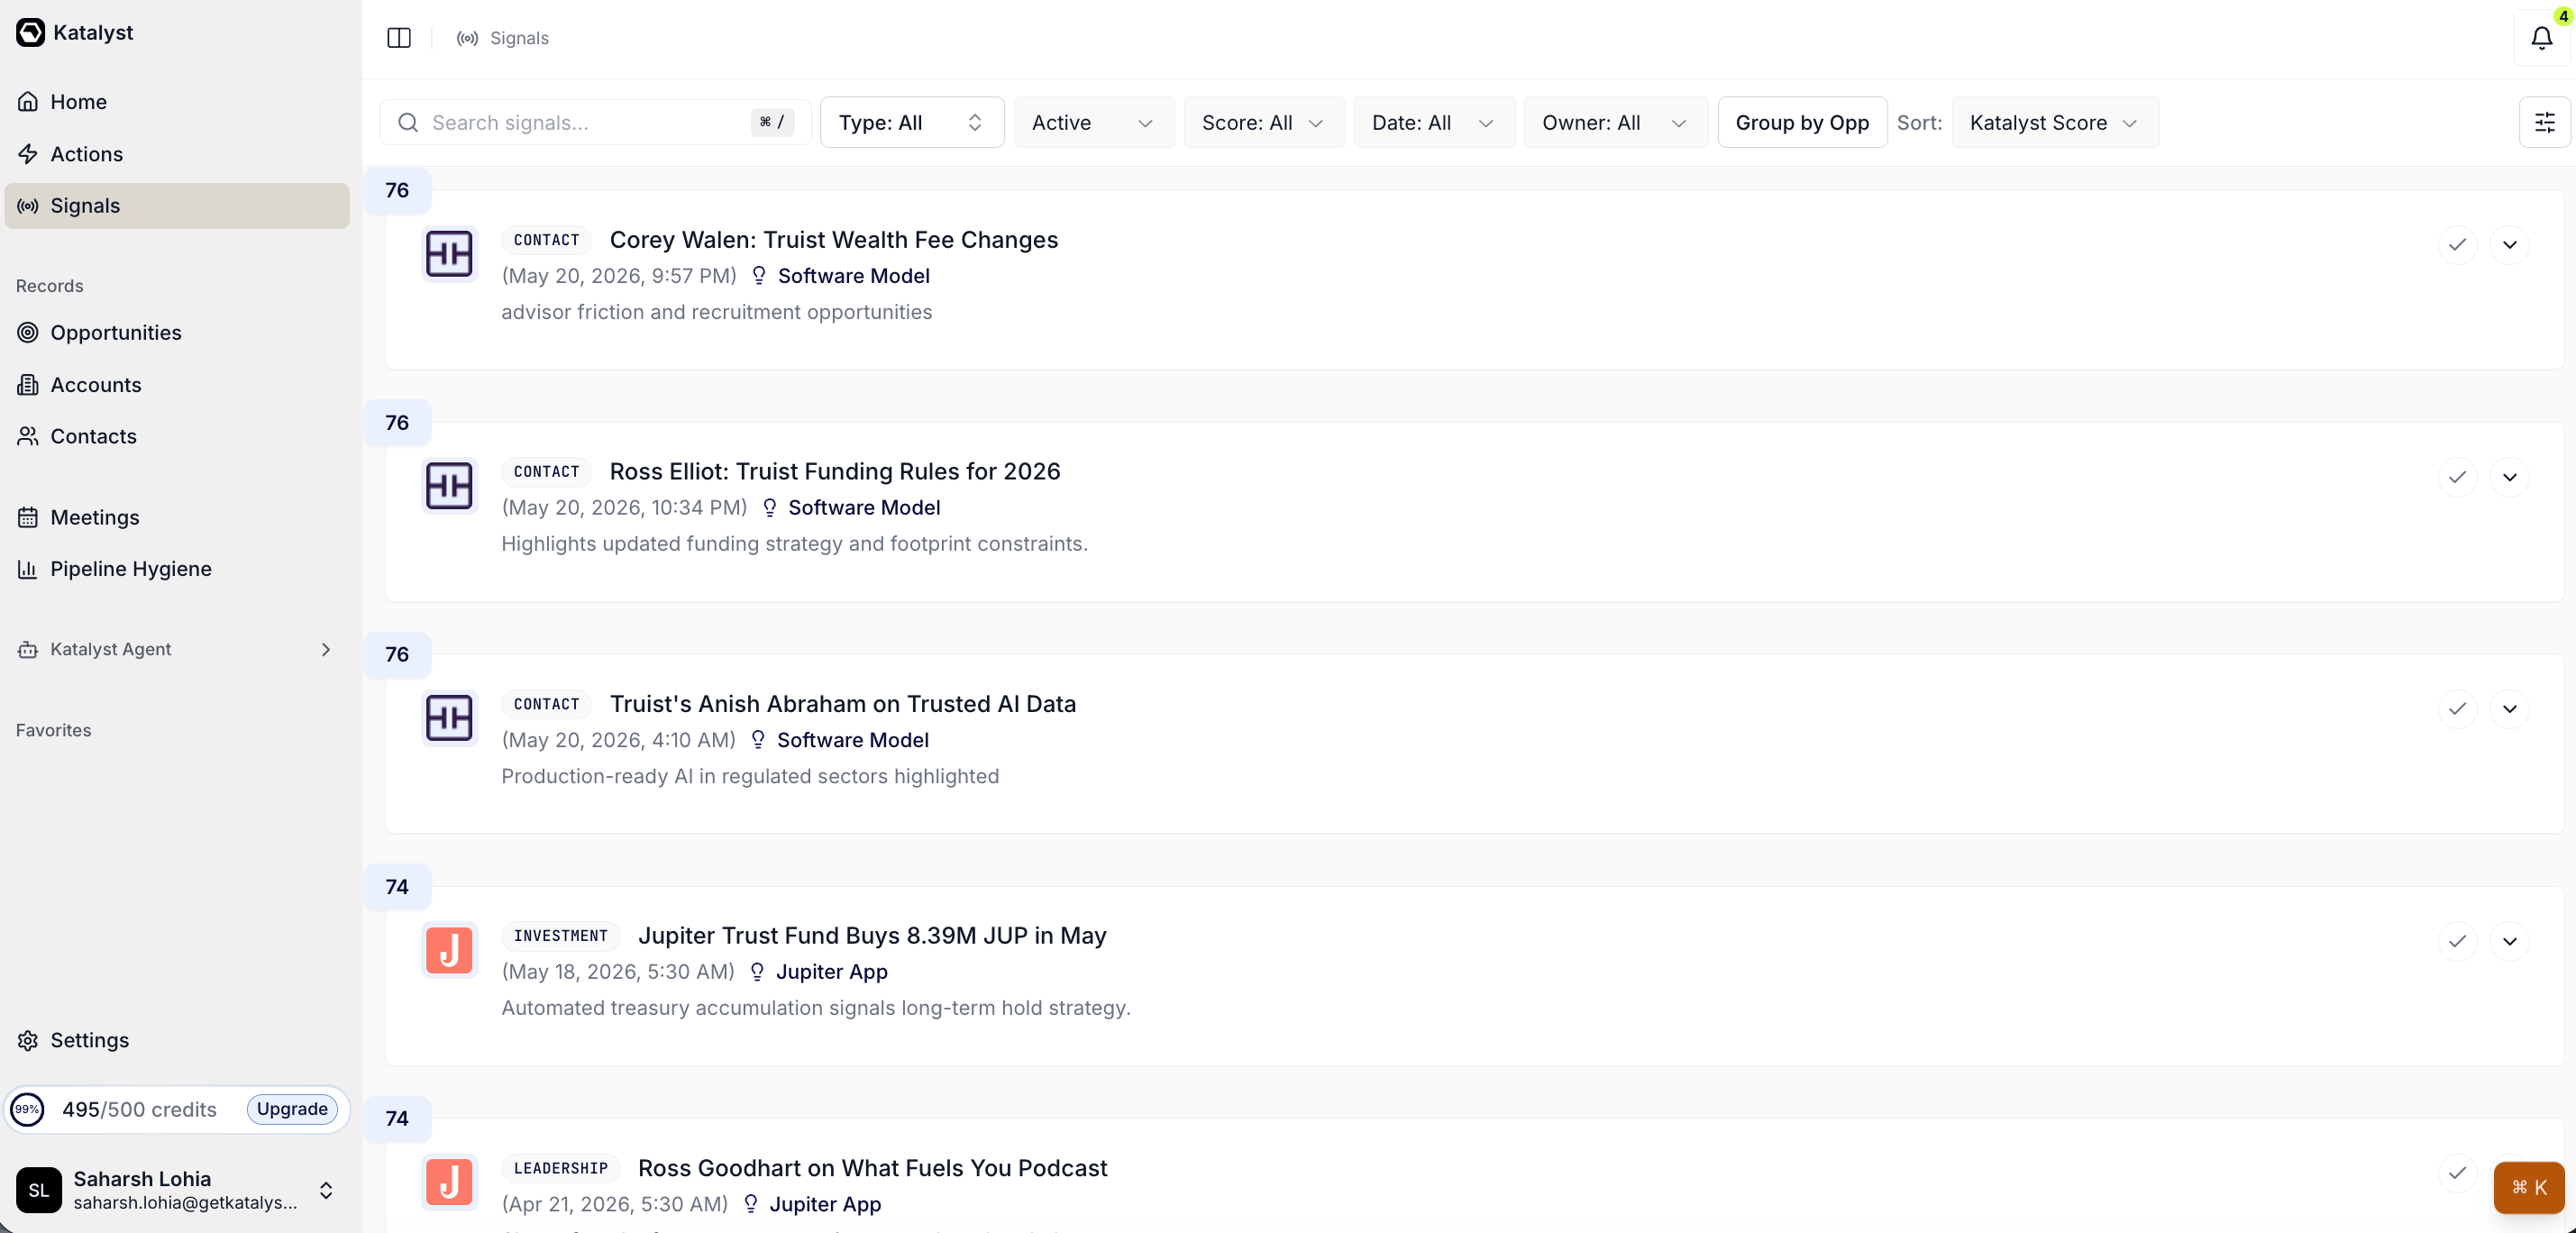
Task: Click the Upgrade button
Action: [292, 1109]
